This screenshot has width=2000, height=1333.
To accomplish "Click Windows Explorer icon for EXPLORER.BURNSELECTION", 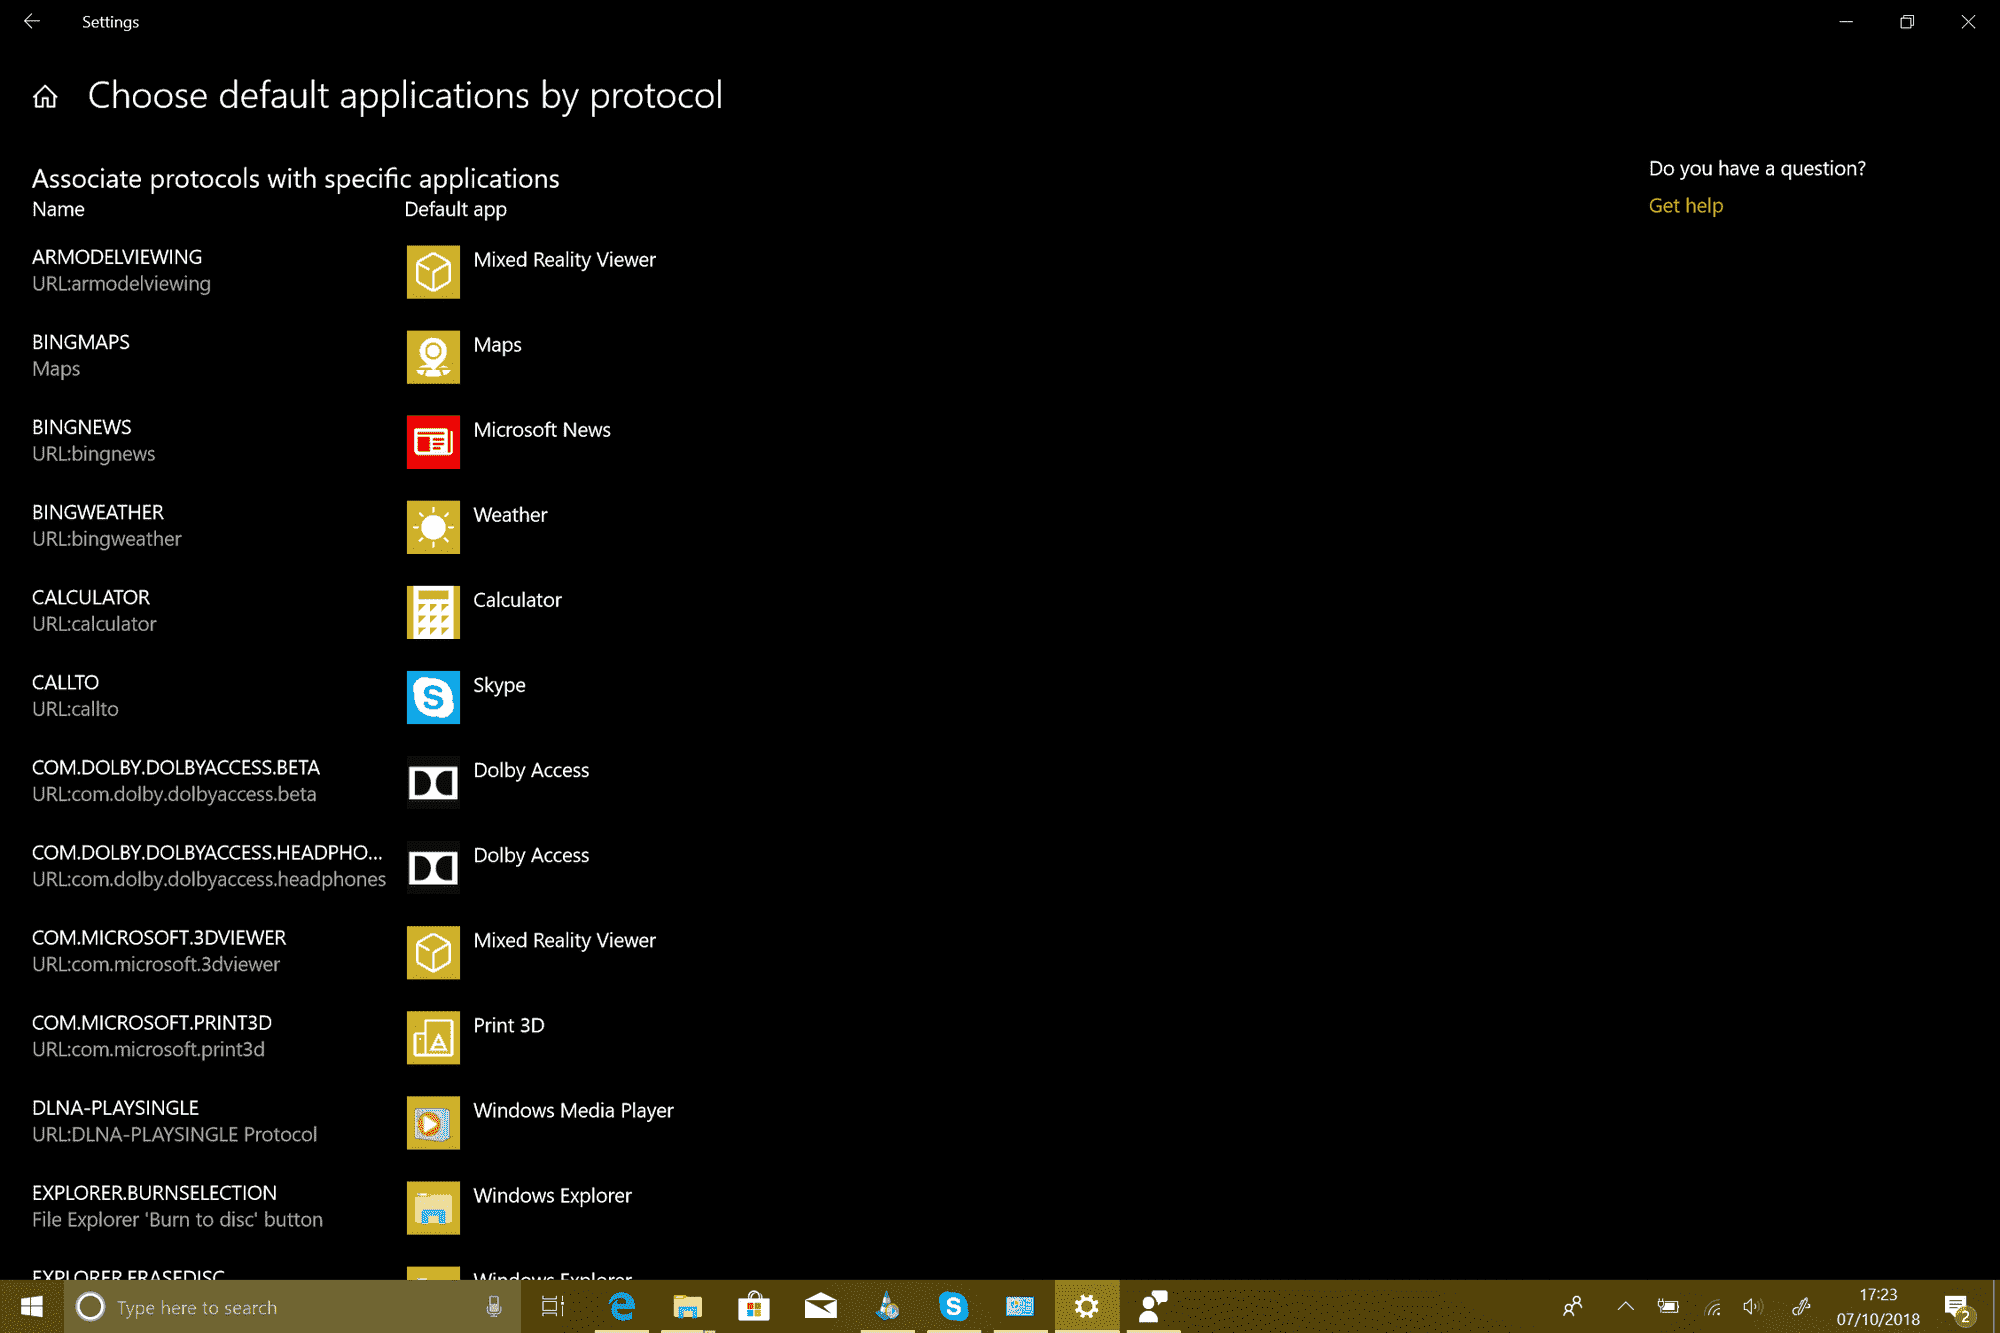I will 433,1207.
